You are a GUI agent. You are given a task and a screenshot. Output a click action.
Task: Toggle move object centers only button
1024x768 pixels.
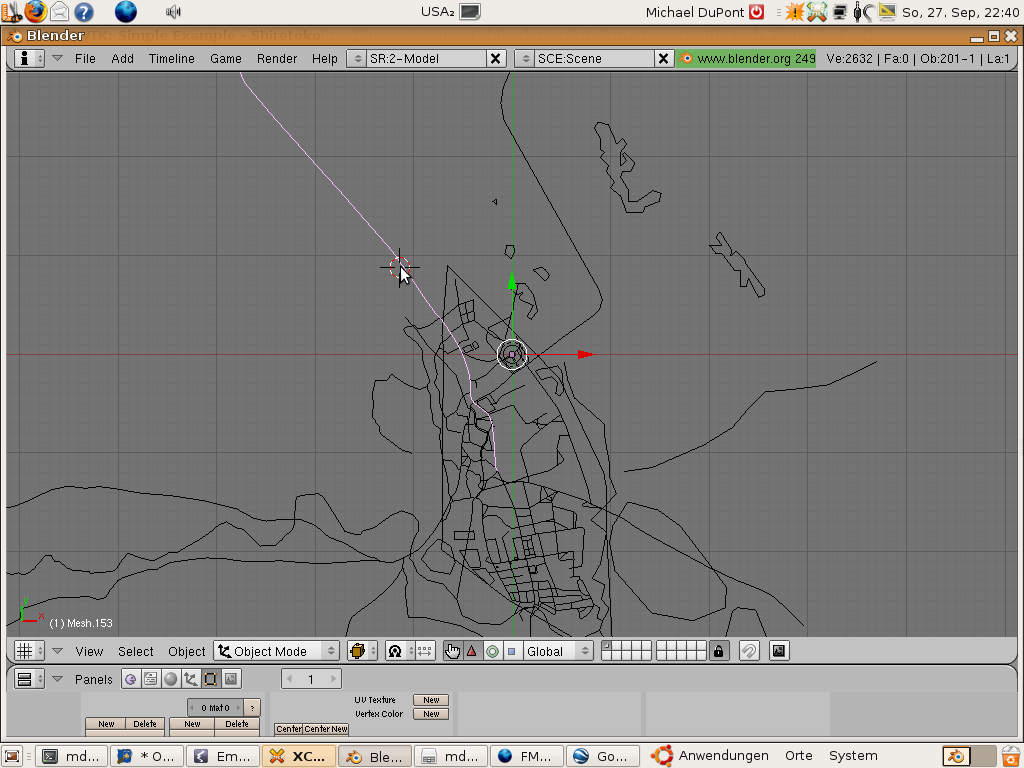(x=424, y=651)
